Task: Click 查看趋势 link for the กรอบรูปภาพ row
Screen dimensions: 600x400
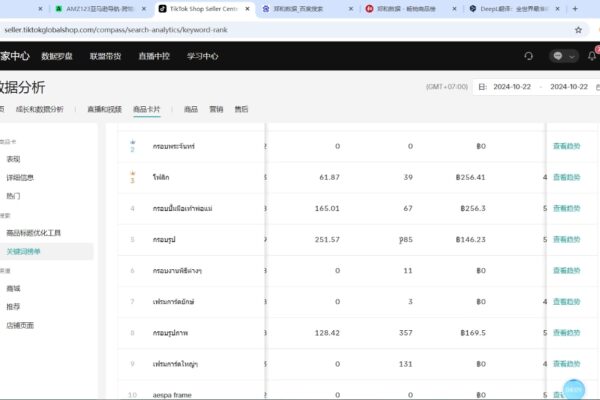Action: click(567, 333)
